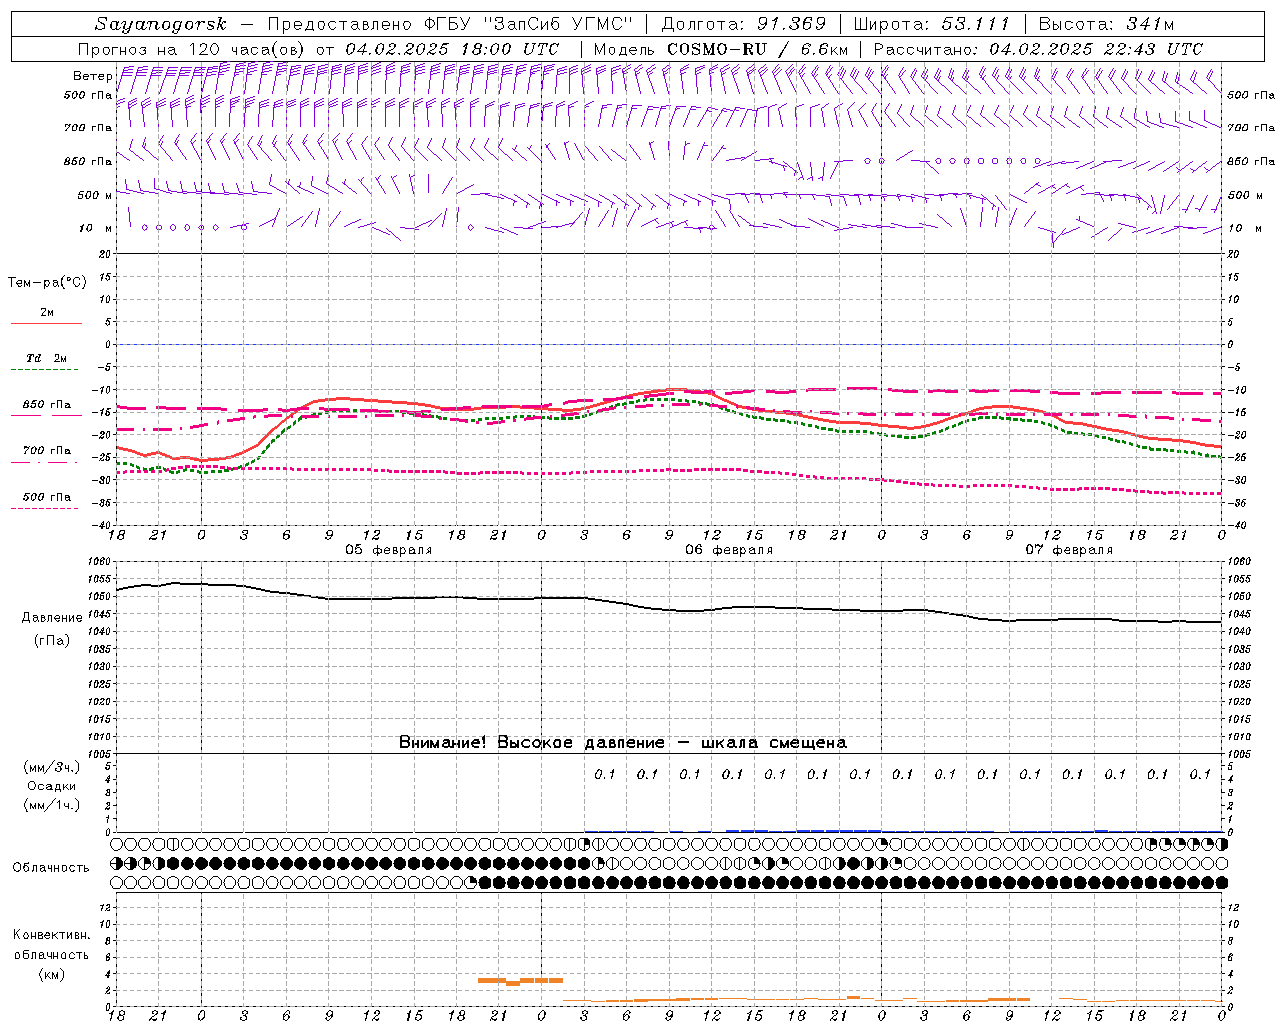Click the Sayanogorsk station name in header
The width and height of the screenshot is (1280, 1024).
161,24
